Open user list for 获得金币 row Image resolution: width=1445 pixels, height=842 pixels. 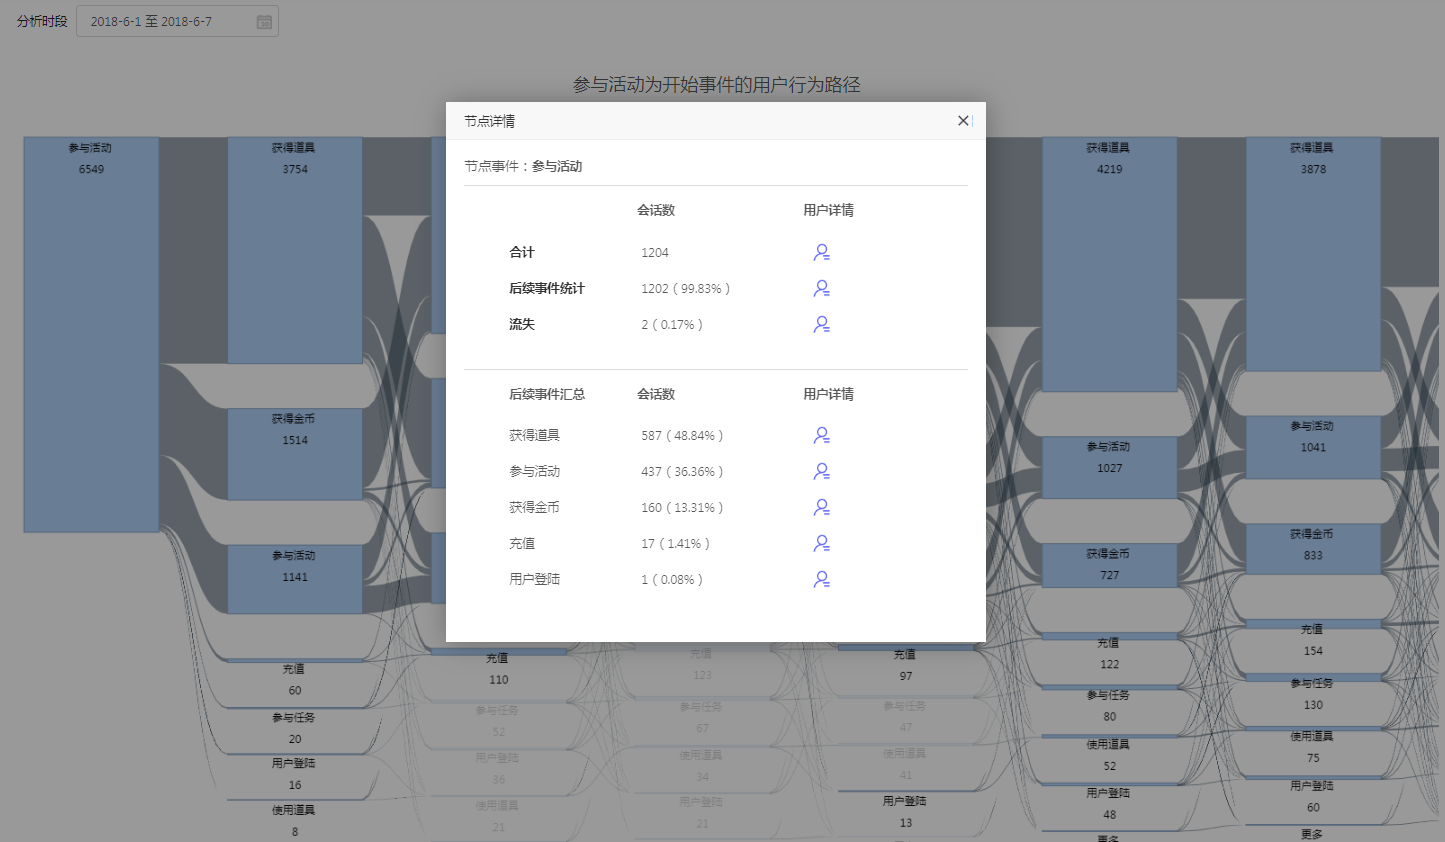coord(821,508)
